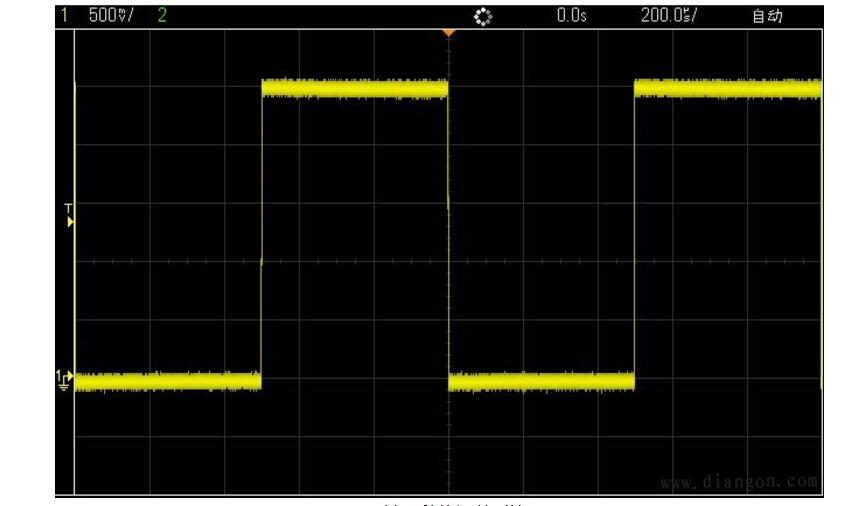
Task: Click the orange trigger time reference marker
Action: click(448, 34)
